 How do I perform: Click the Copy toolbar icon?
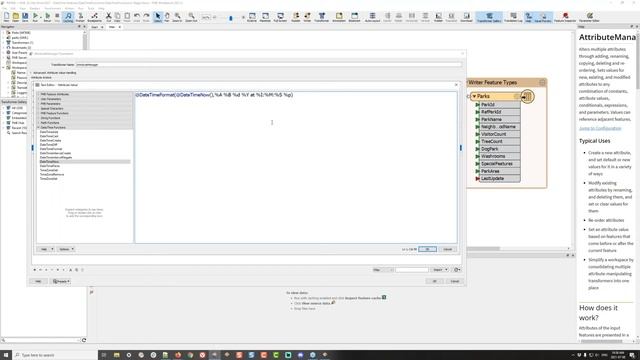point(118,17)
